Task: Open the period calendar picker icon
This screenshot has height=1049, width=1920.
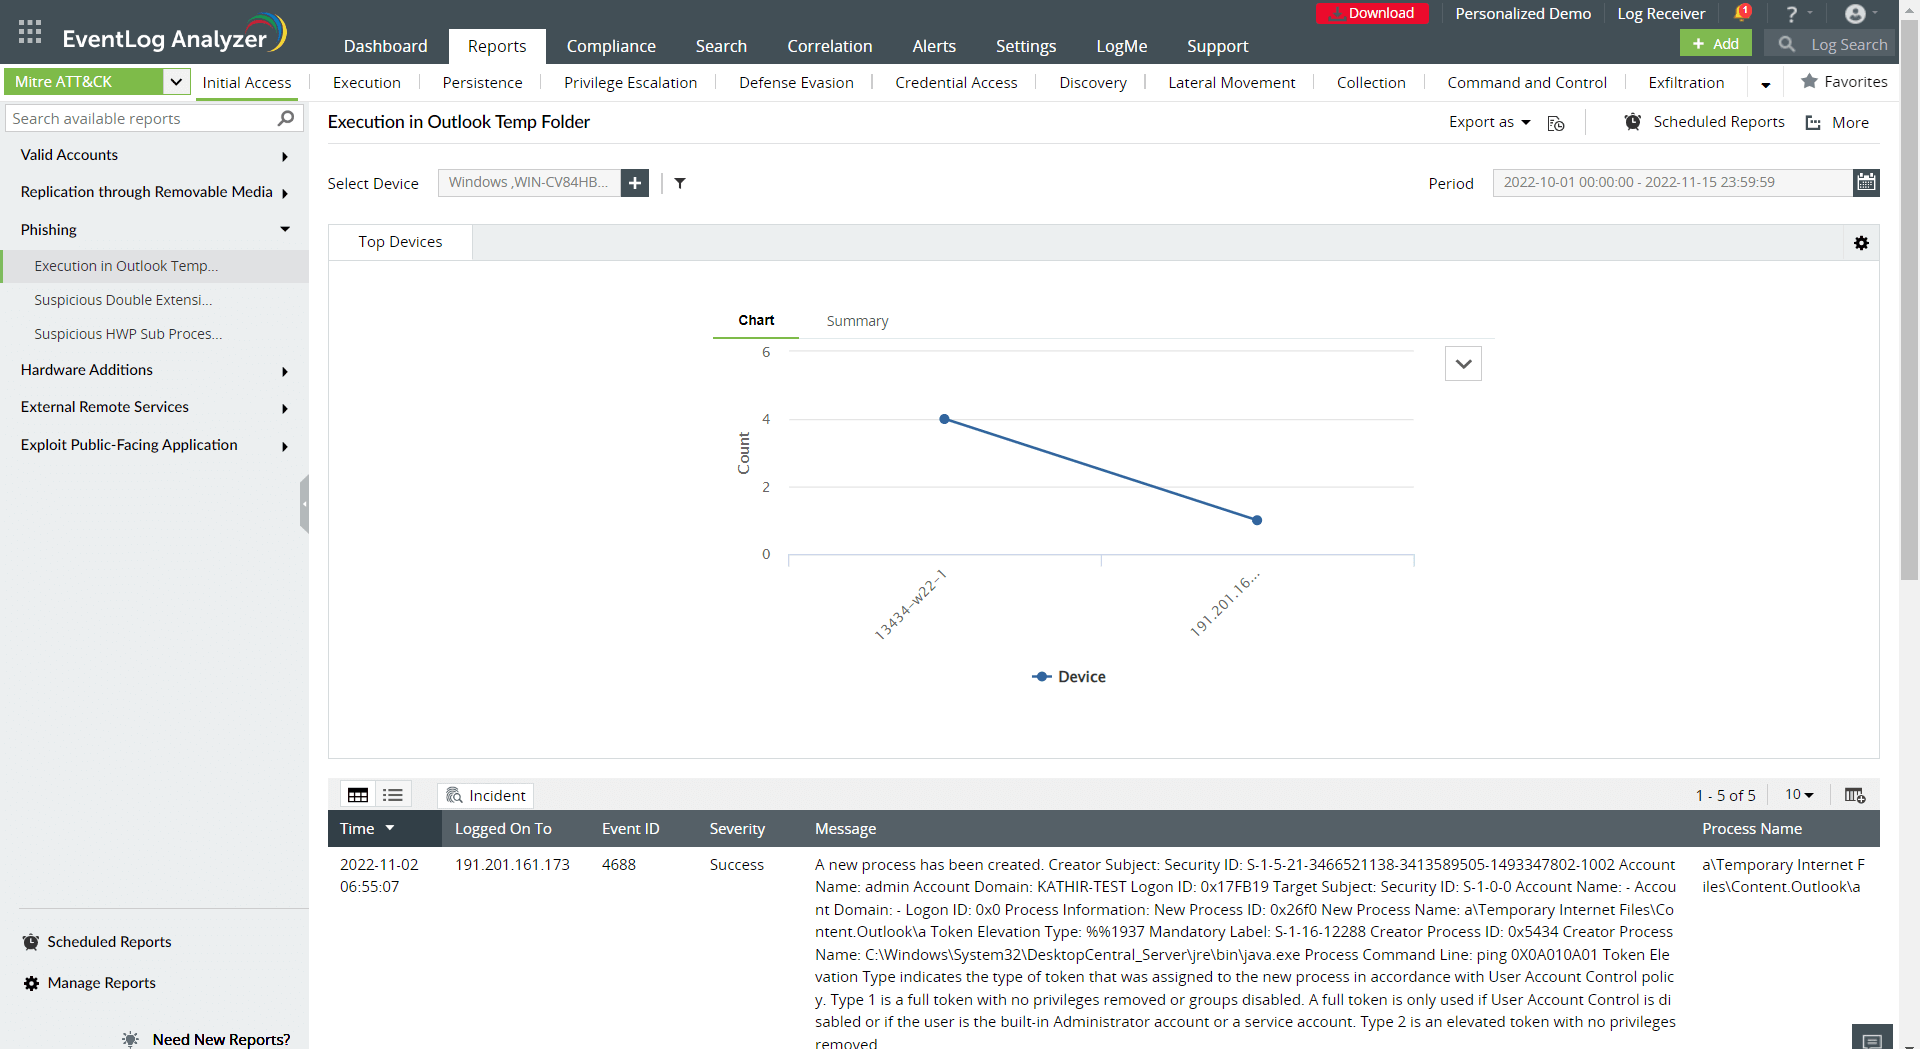Action: (x=1866, y=182)
